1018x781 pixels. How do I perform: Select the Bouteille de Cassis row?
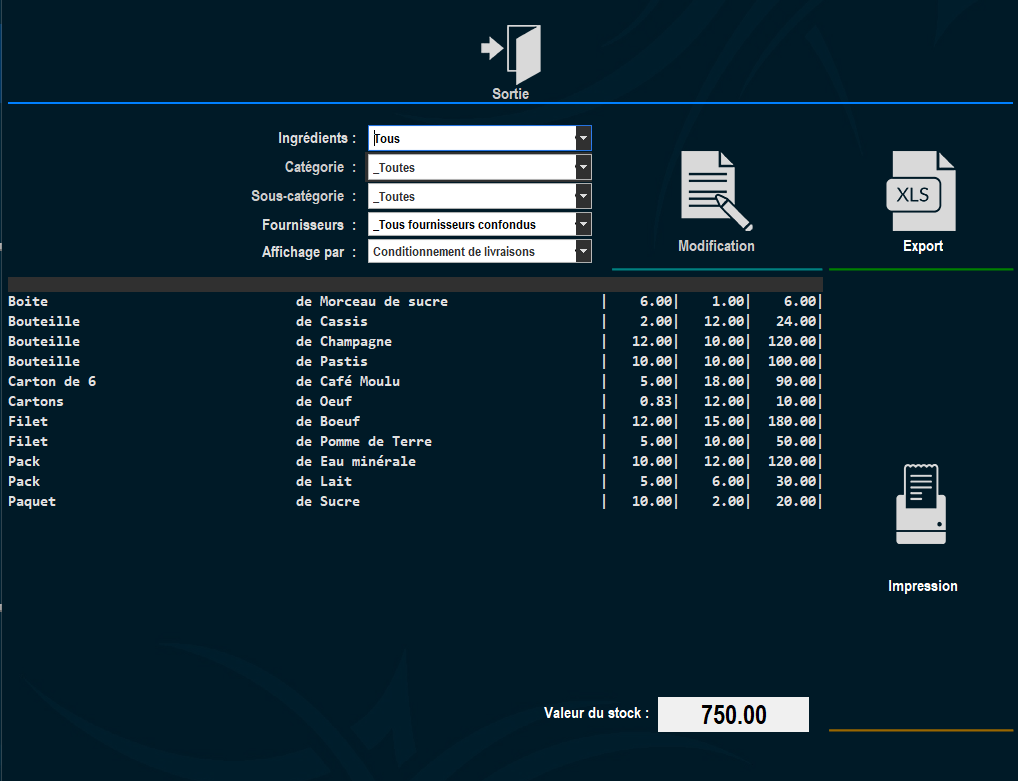click(x=416, y=321)
